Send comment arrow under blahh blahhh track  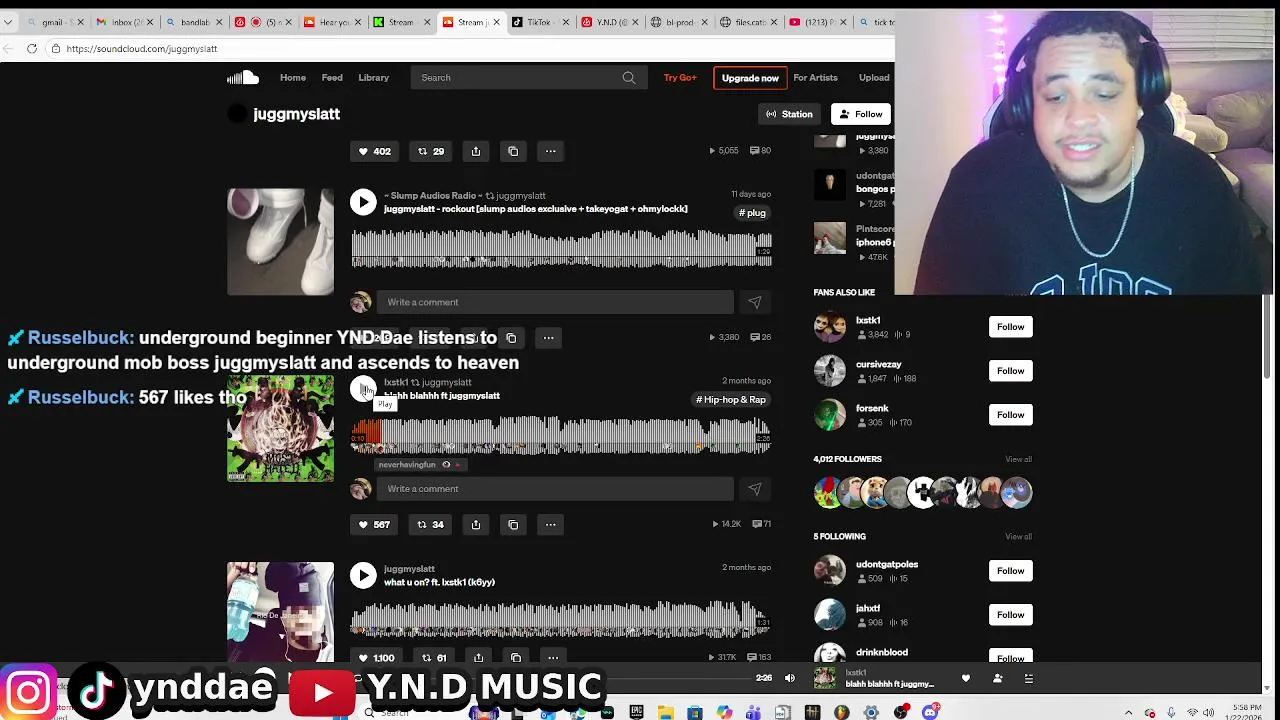(754, 489)
